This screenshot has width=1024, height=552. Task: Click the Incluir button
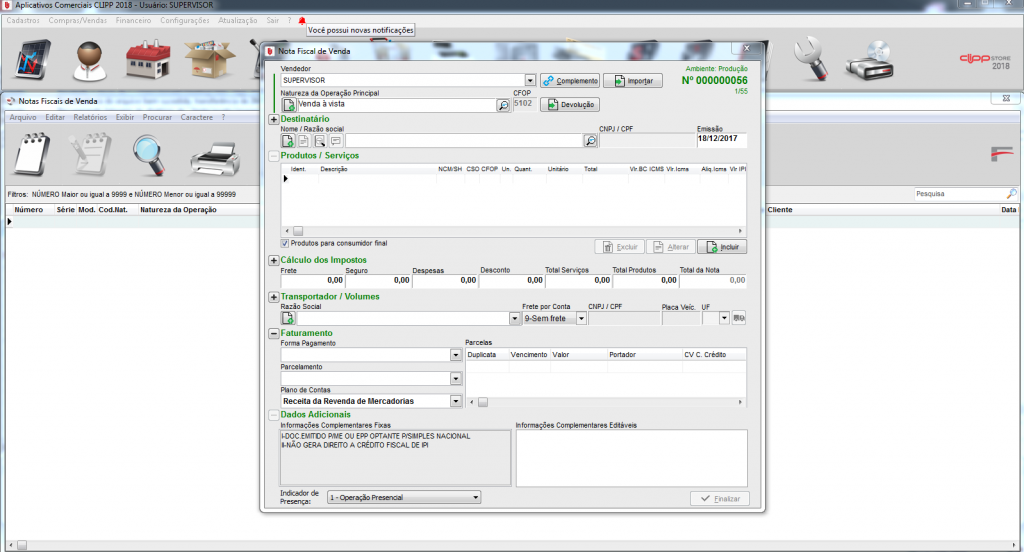pos(722,246)
